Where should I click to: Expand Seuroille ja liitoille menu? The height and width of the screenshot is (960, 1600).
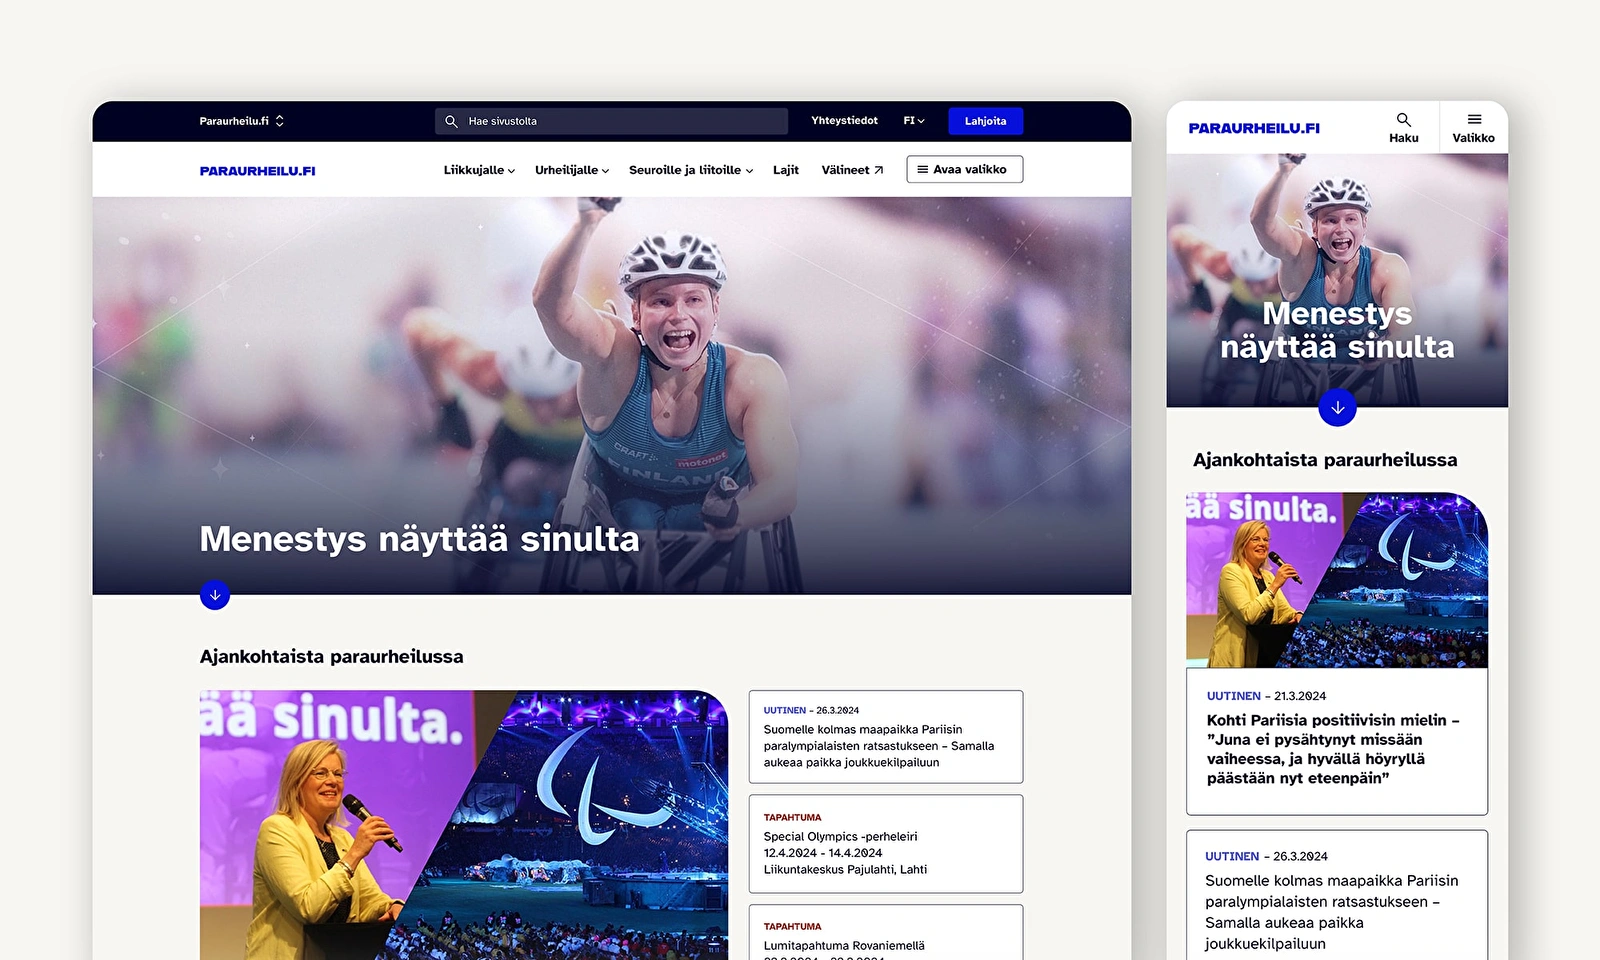[691, 170]
